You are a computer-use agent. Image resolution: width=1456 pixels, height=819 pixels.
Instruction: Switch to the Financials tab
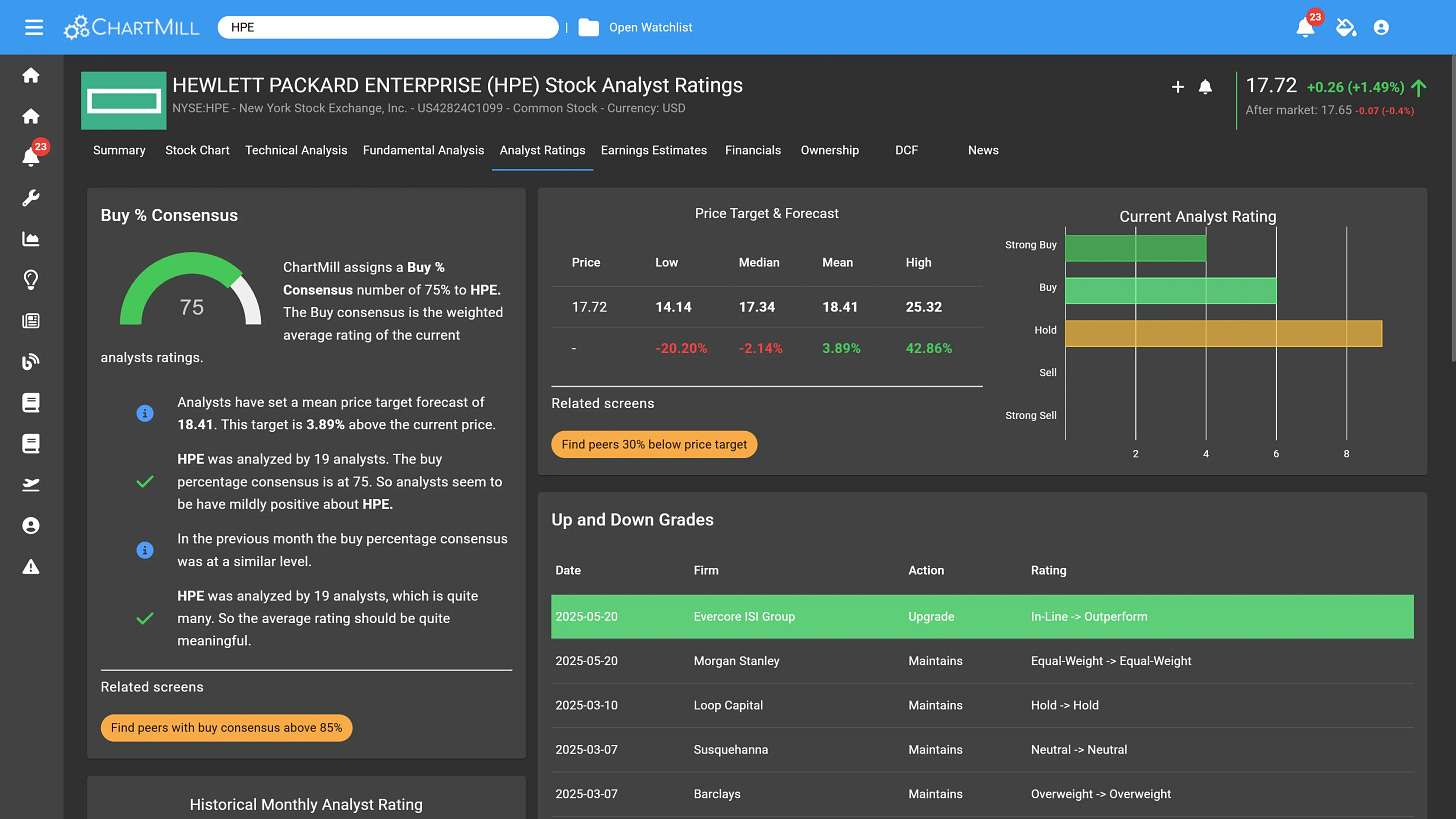pos(753,150)
